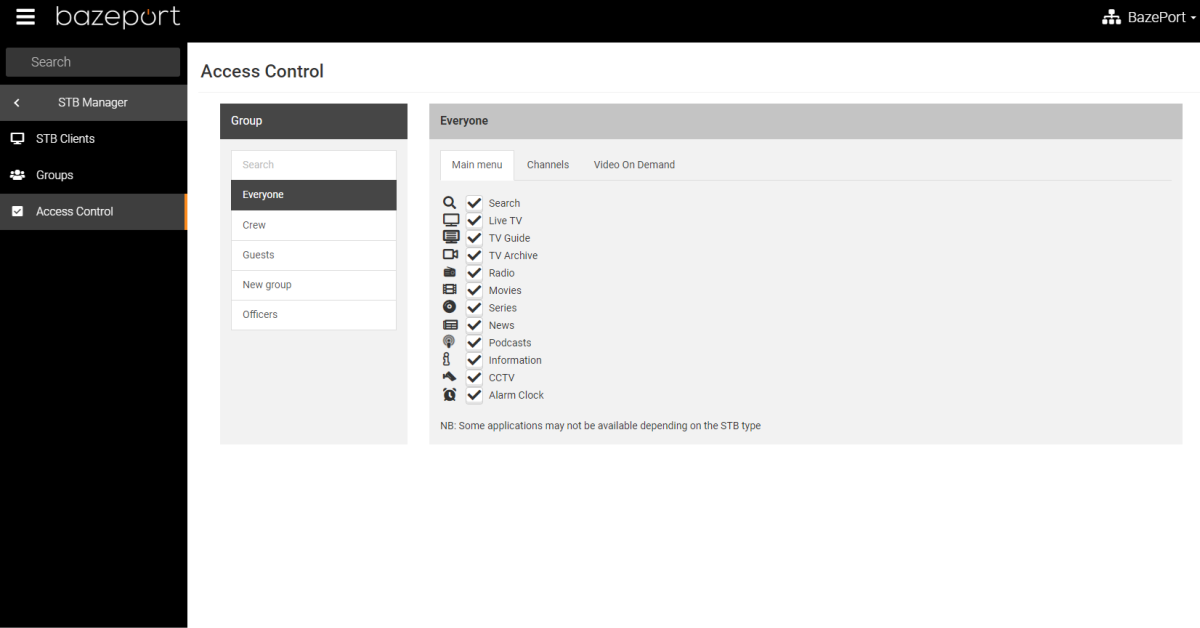Click the Groups people icon

click(x=17, y=175)
